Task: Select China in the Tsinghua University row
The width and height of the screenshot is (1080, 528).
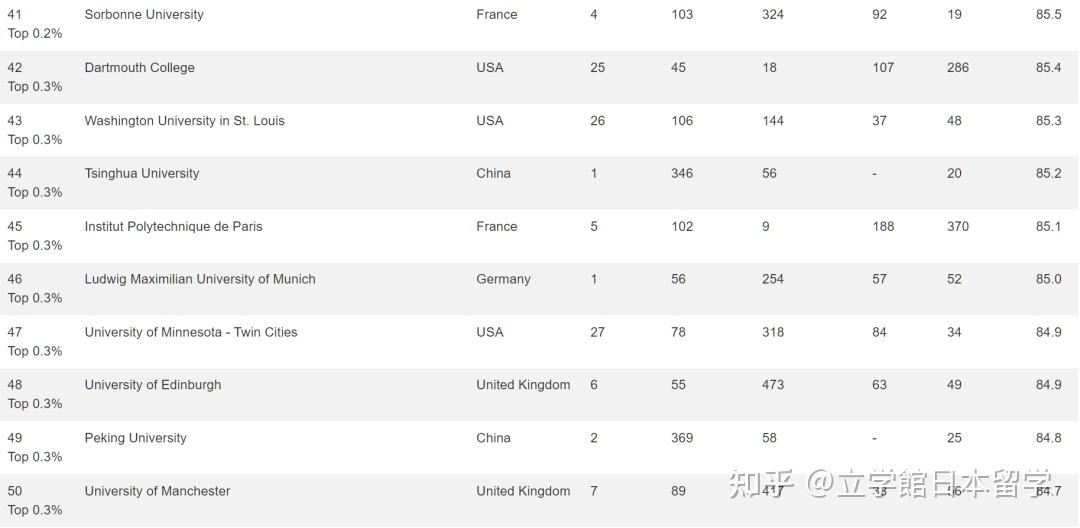Action: [x=493, y=174]
